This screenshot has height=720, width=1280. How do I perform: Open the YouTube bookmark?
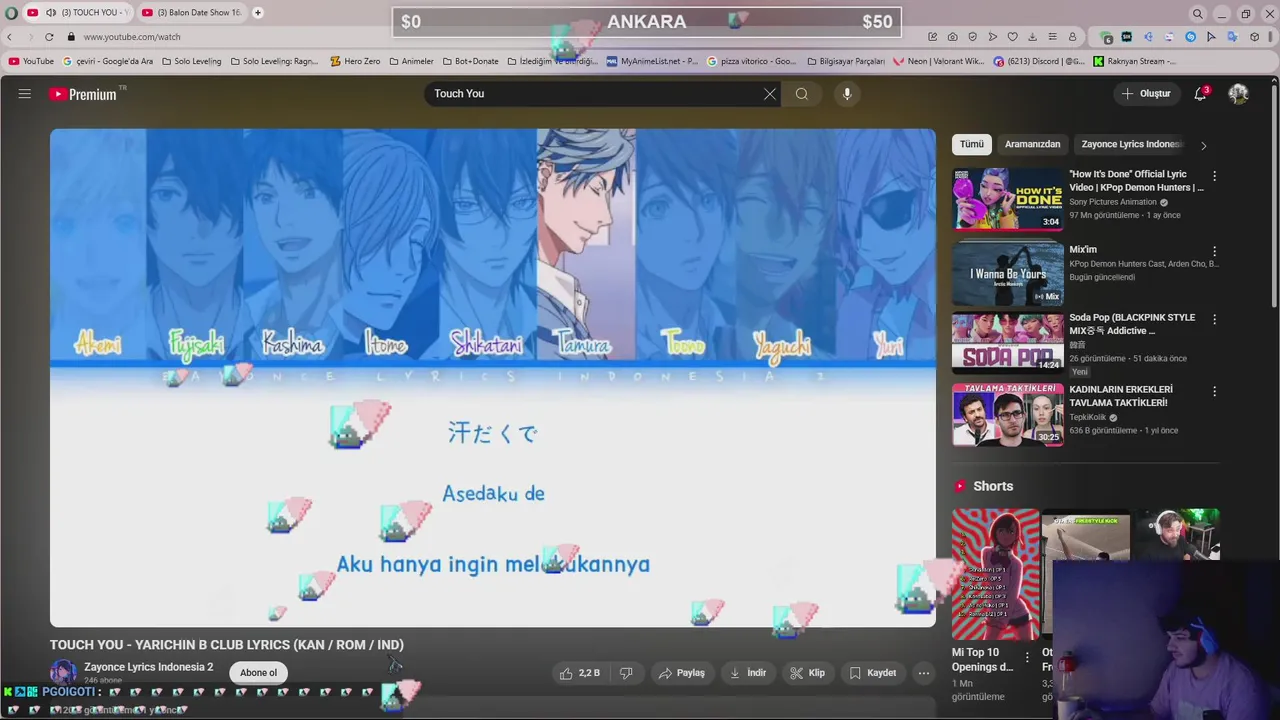pos(31,61)
